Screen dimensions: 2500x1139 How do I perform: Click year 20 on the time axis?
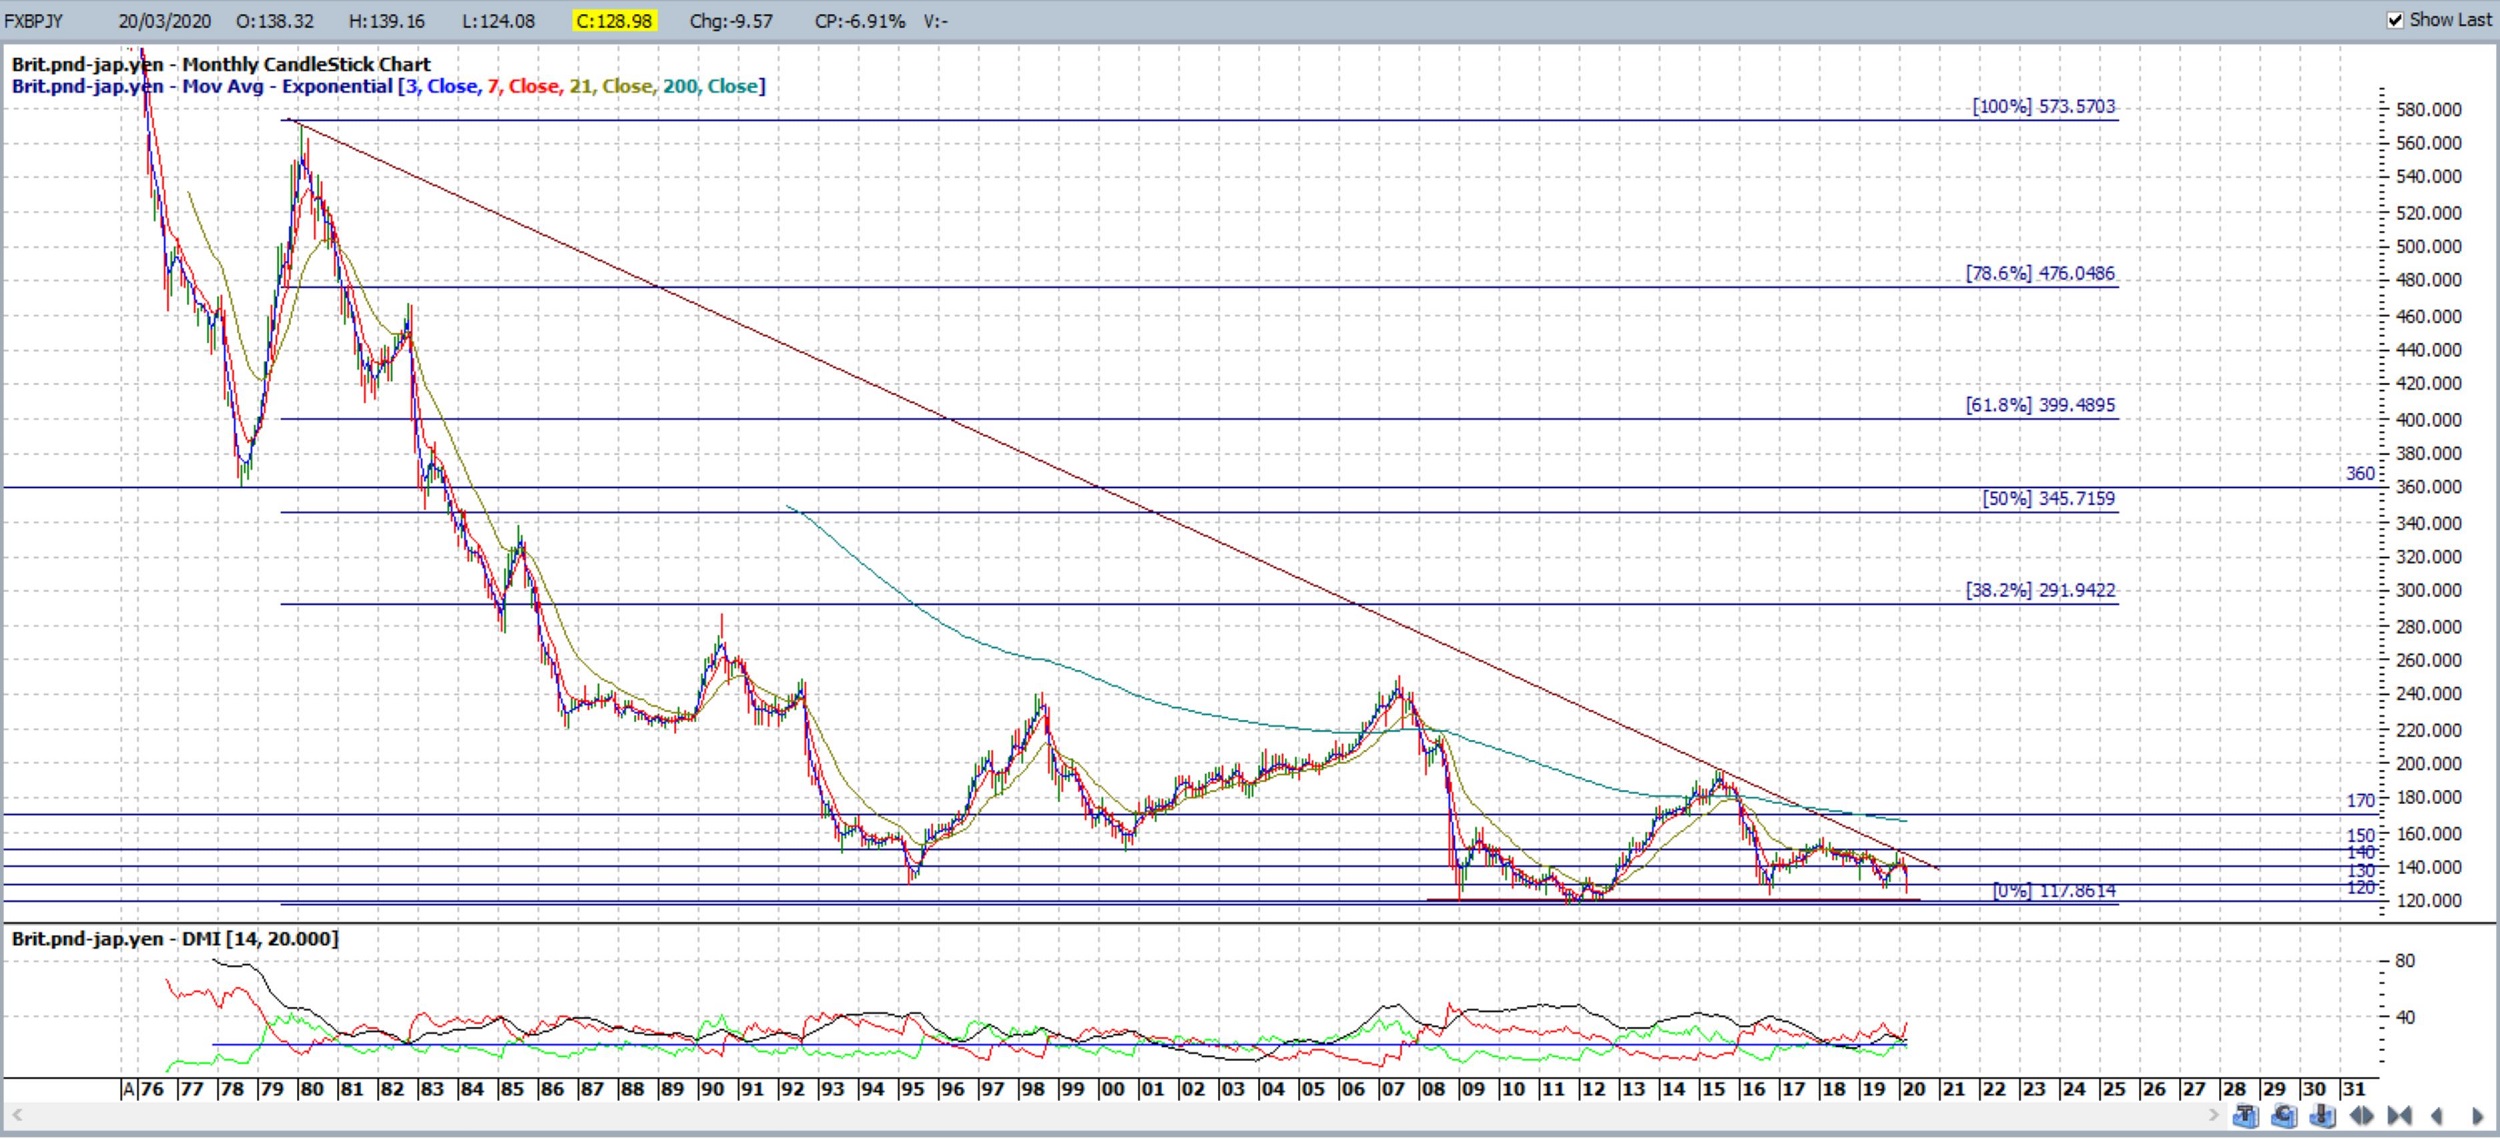coord(1913,1089)
